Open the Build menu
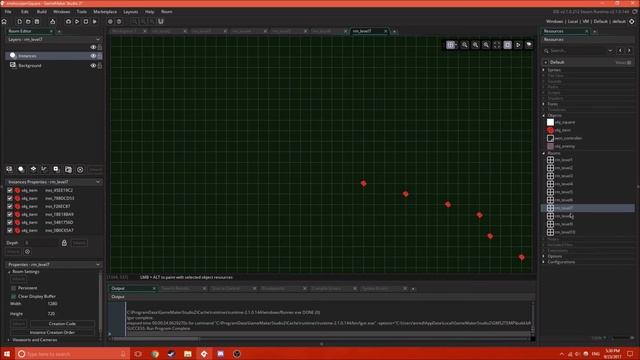The width and height of the screenshot is (640, 360). pos(42,12)
